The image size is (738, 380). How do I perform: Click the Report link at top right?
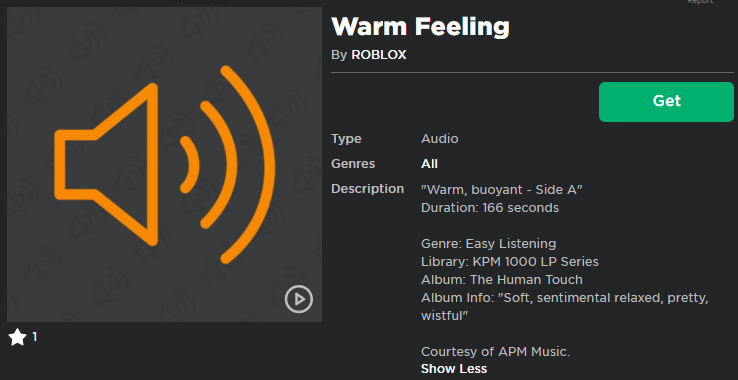coord(700,2)
